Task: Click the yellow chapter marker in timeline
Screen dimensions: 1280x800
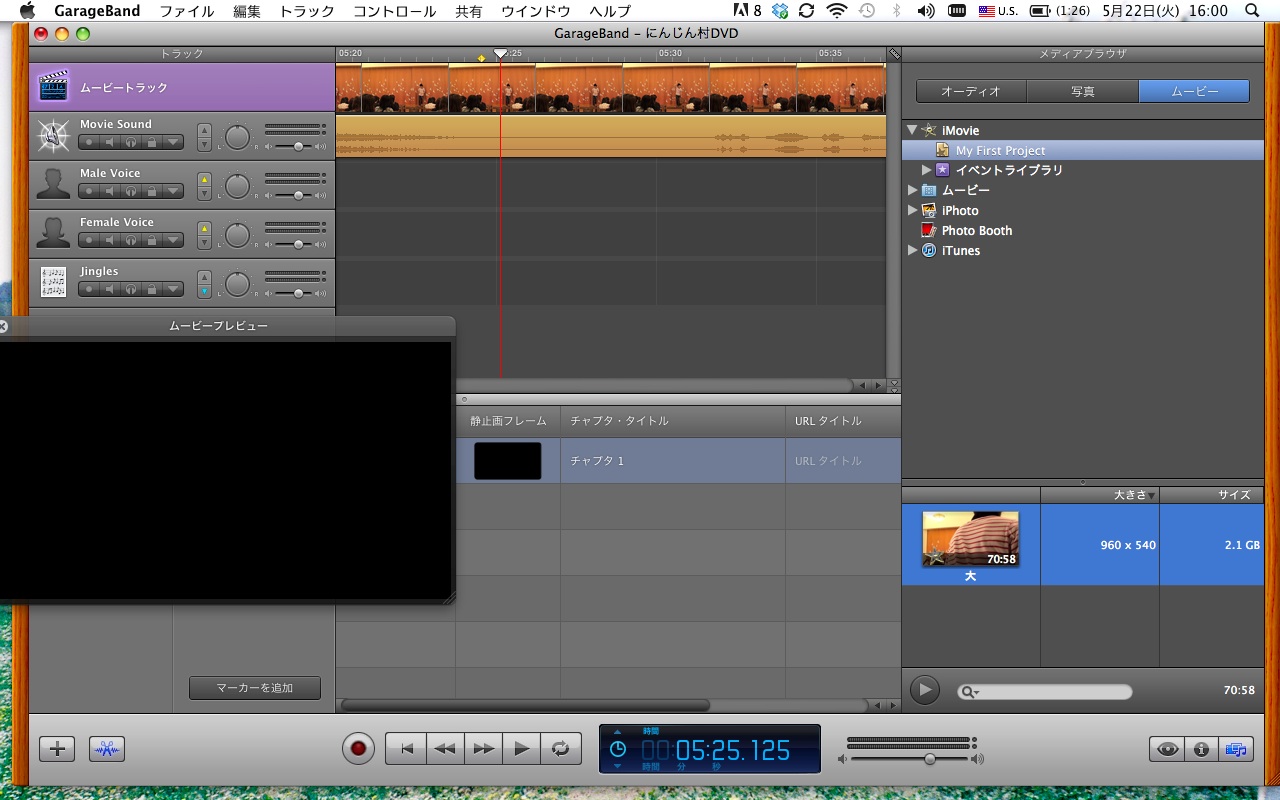Action: click(x=481, y=58)
